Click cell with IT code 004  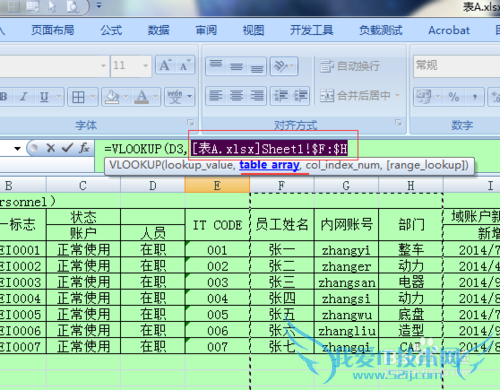tap(217, 298)
